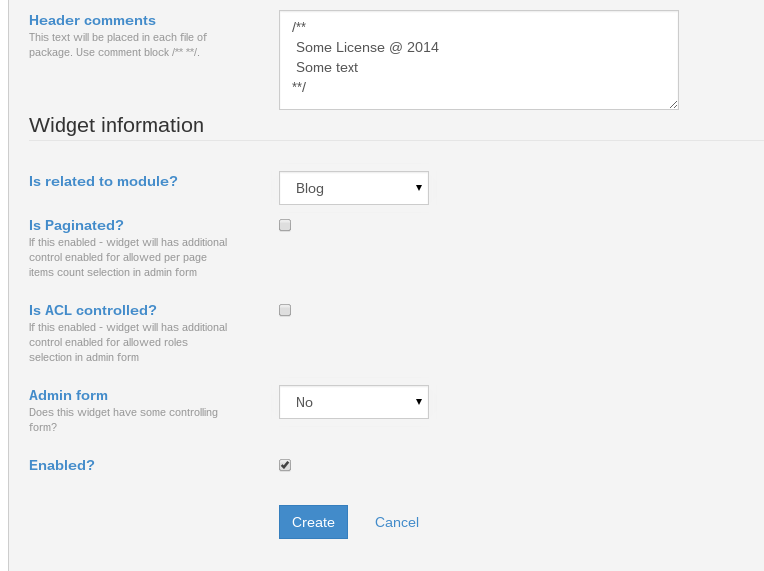Viewport: 764px width, 571px height.
Task: Check the Is Paginated? checkbox
Action: pos(285,225)
